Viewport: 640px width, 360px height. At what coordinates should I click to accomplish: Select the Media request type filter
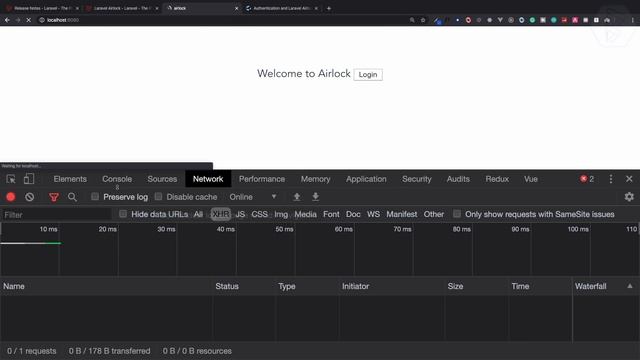305,214
